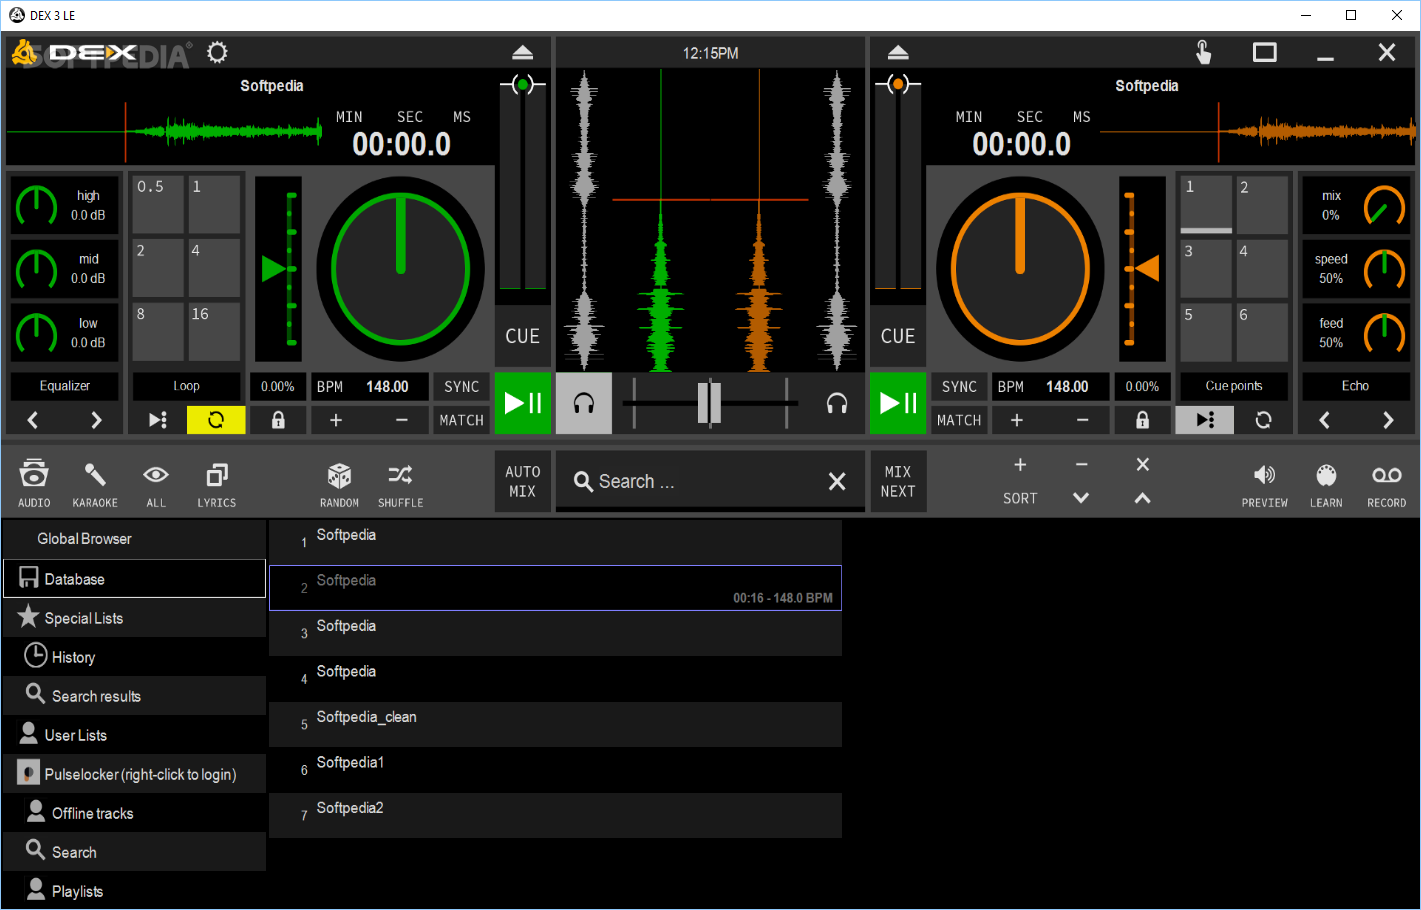Pick a random track with dice icon
The image size is (1421, 910).
pos(340,483)
